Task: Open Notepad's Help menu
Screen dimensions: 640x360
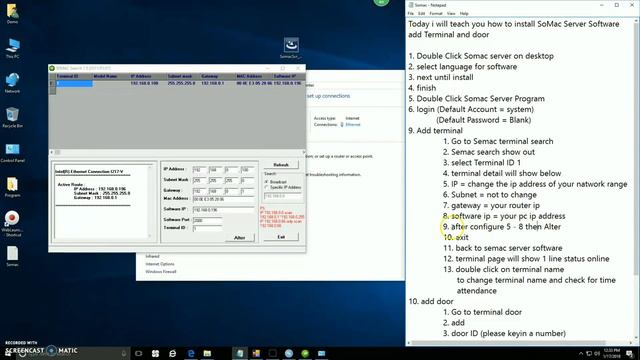Action: 464,13
